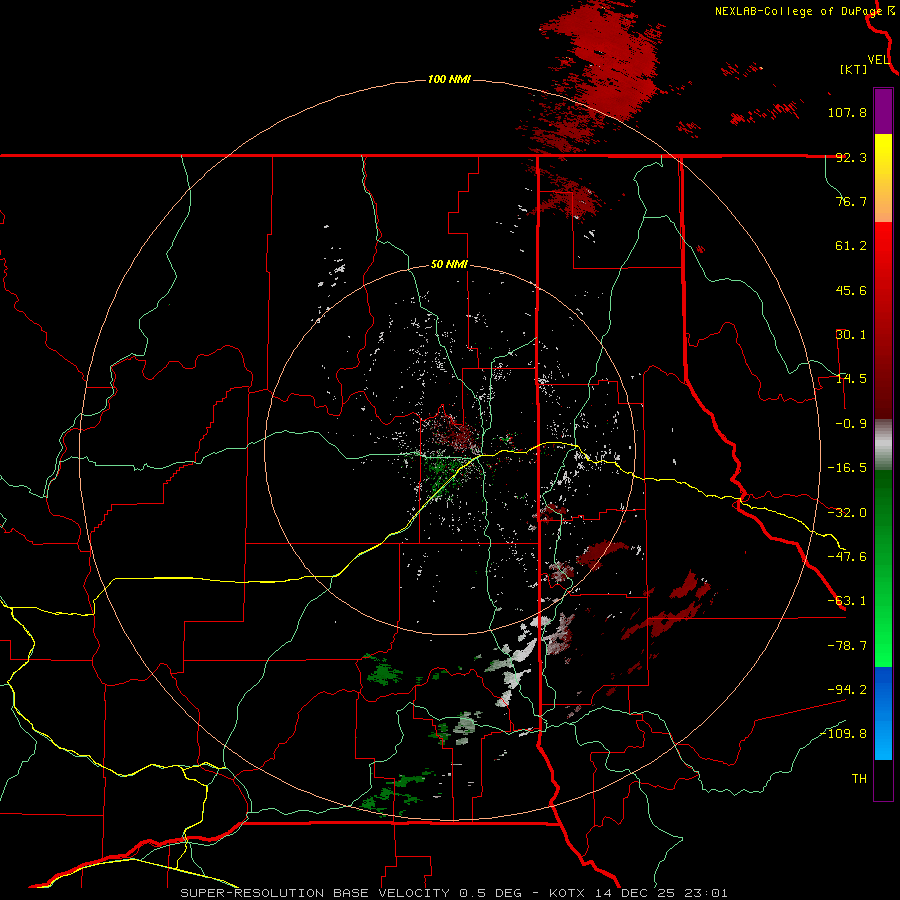Select the -16.5 scale value

847,468
